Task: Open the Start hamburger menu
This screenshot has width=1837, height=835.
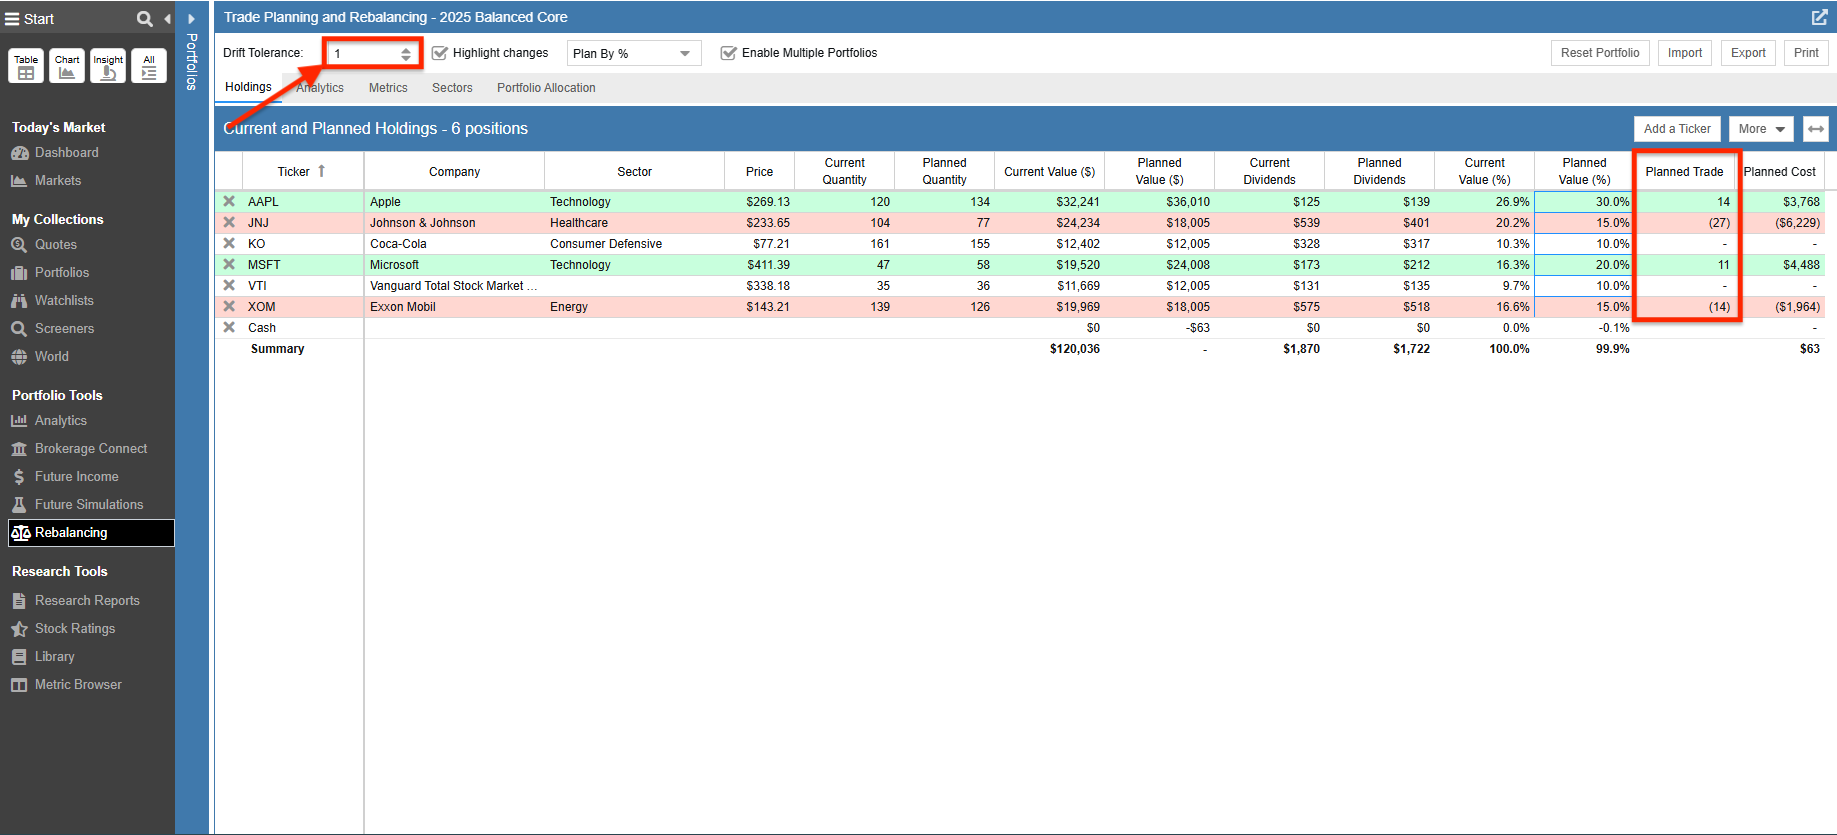Action: tap(12, 19)
